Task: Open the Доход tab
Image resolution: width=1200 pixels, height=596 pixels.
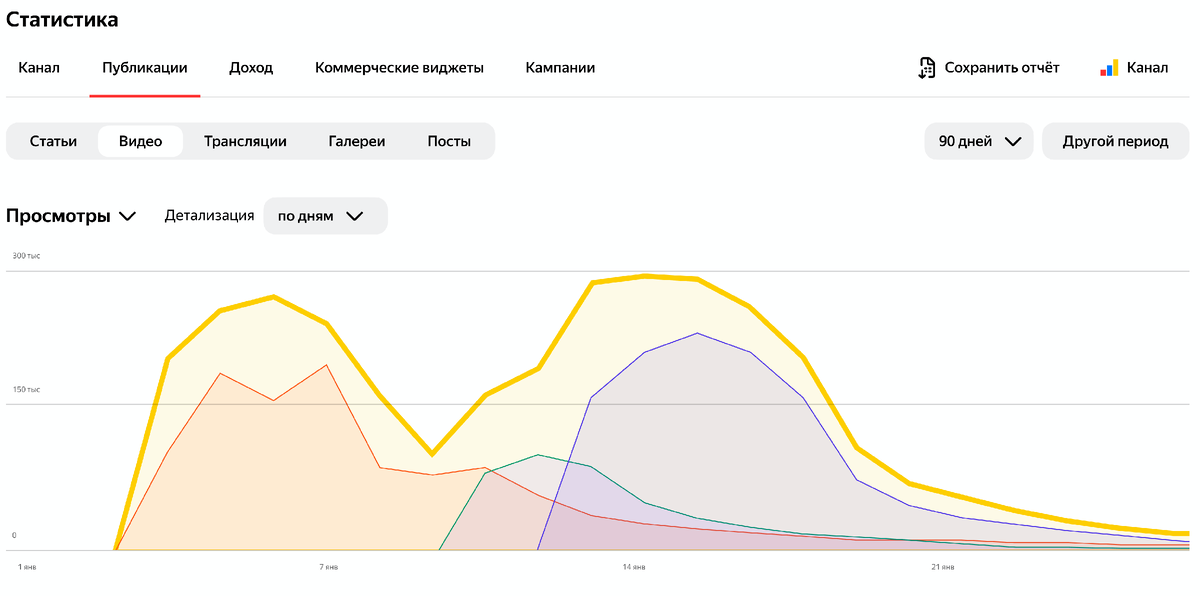Action: coord(251,68)
